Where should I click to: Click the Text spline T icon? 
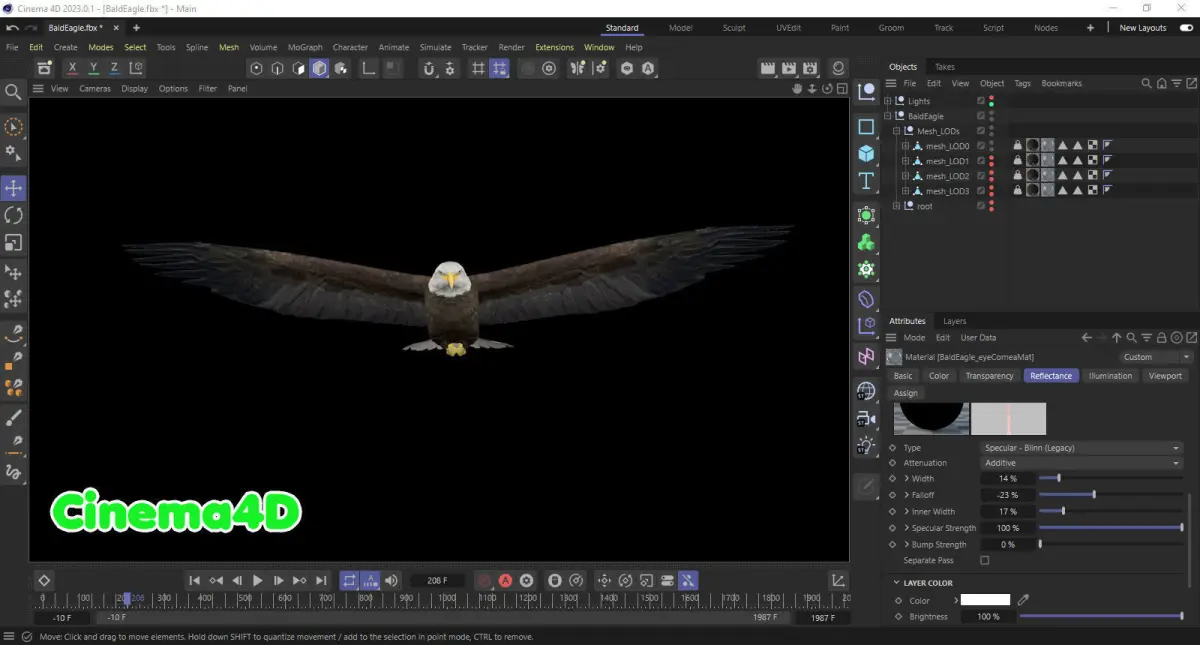coord(866,181)
